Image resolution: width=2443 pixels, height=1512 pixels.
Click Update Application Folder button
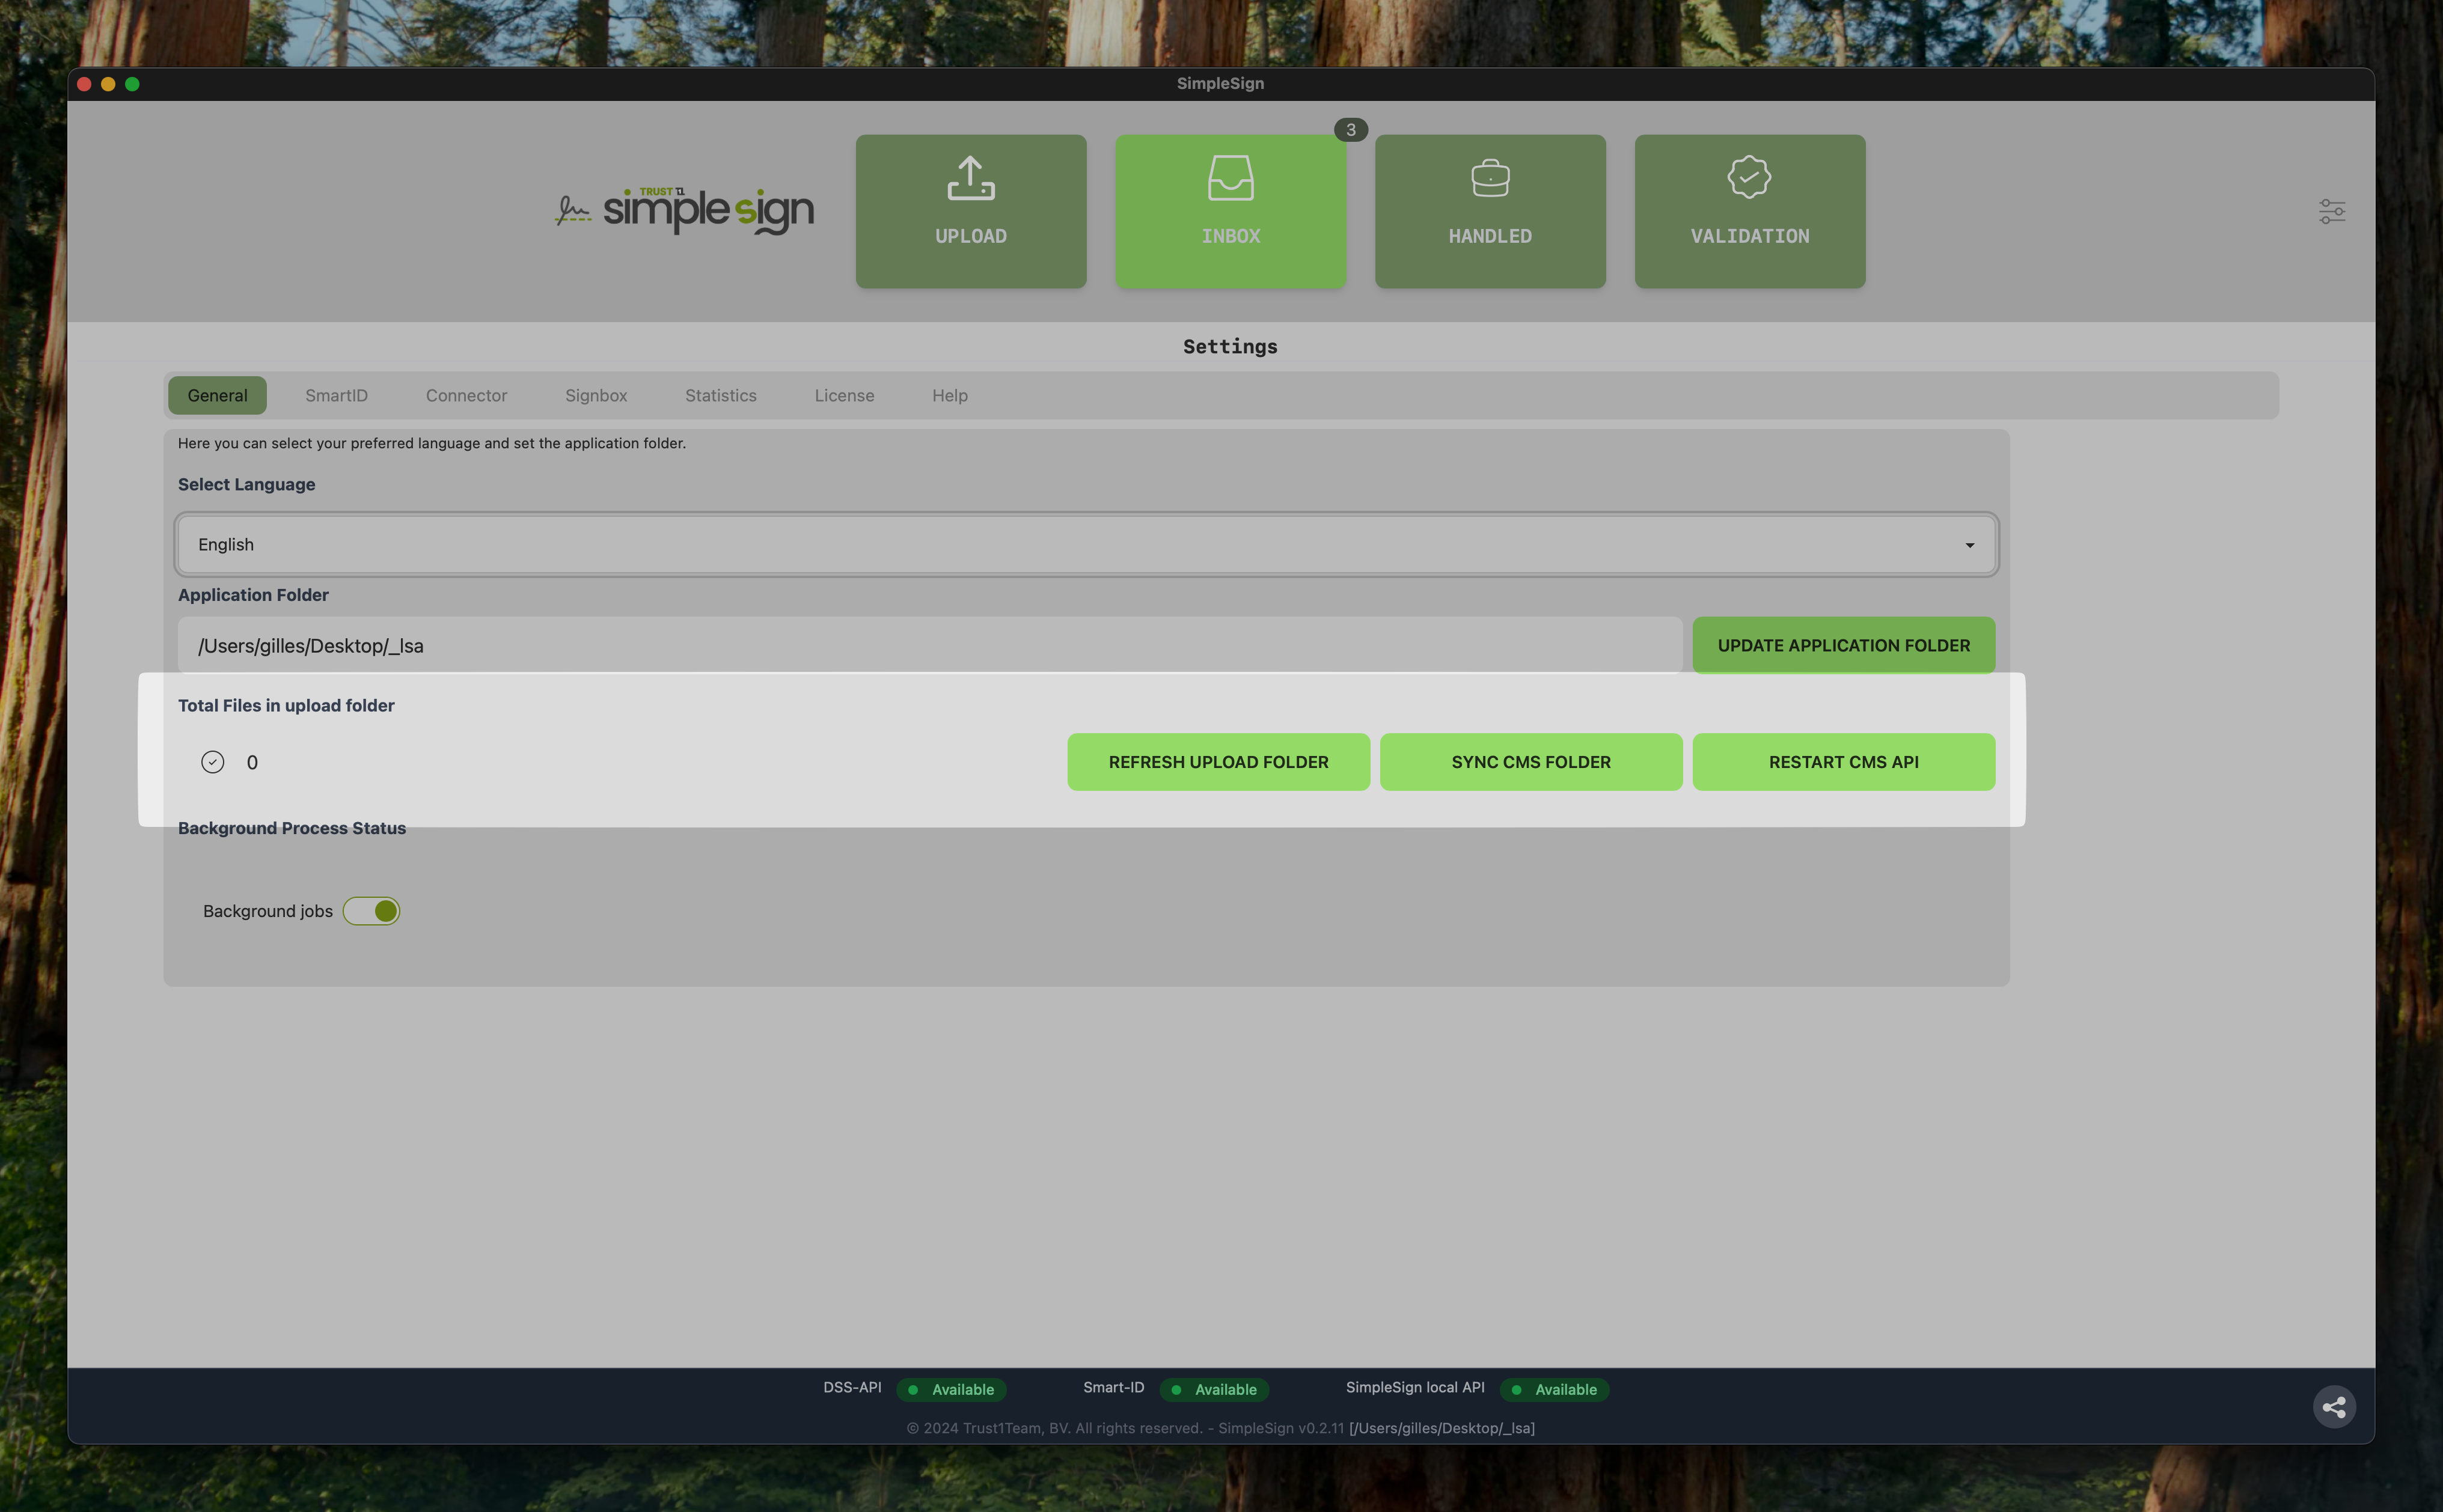point(1843,646)
